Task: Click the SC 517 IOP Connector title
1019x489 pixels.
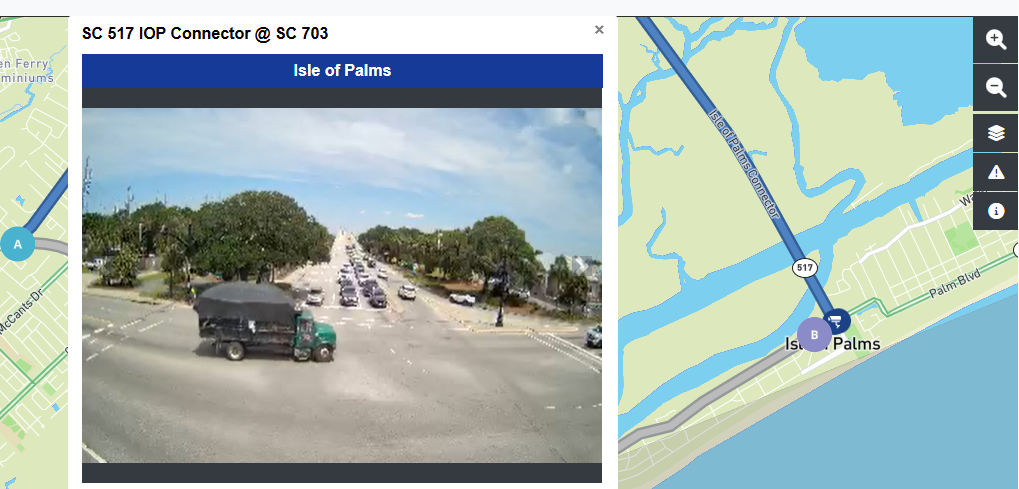Action: [205, 33]
